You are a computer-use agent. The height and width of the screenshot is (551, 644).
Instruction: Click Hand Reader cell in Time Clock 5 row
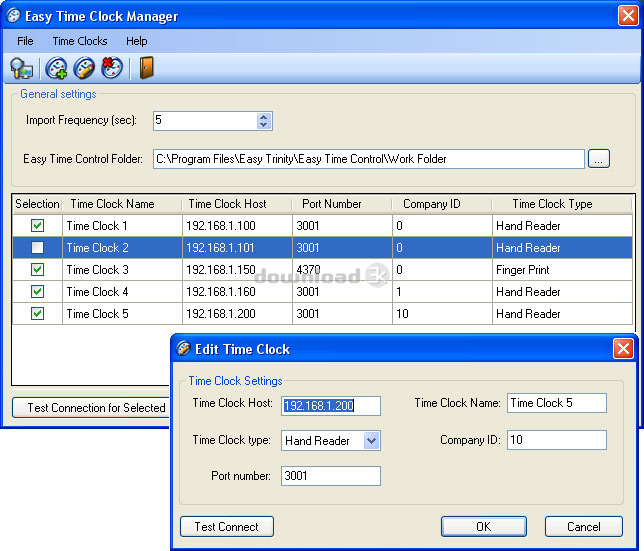tap(562, 314)
